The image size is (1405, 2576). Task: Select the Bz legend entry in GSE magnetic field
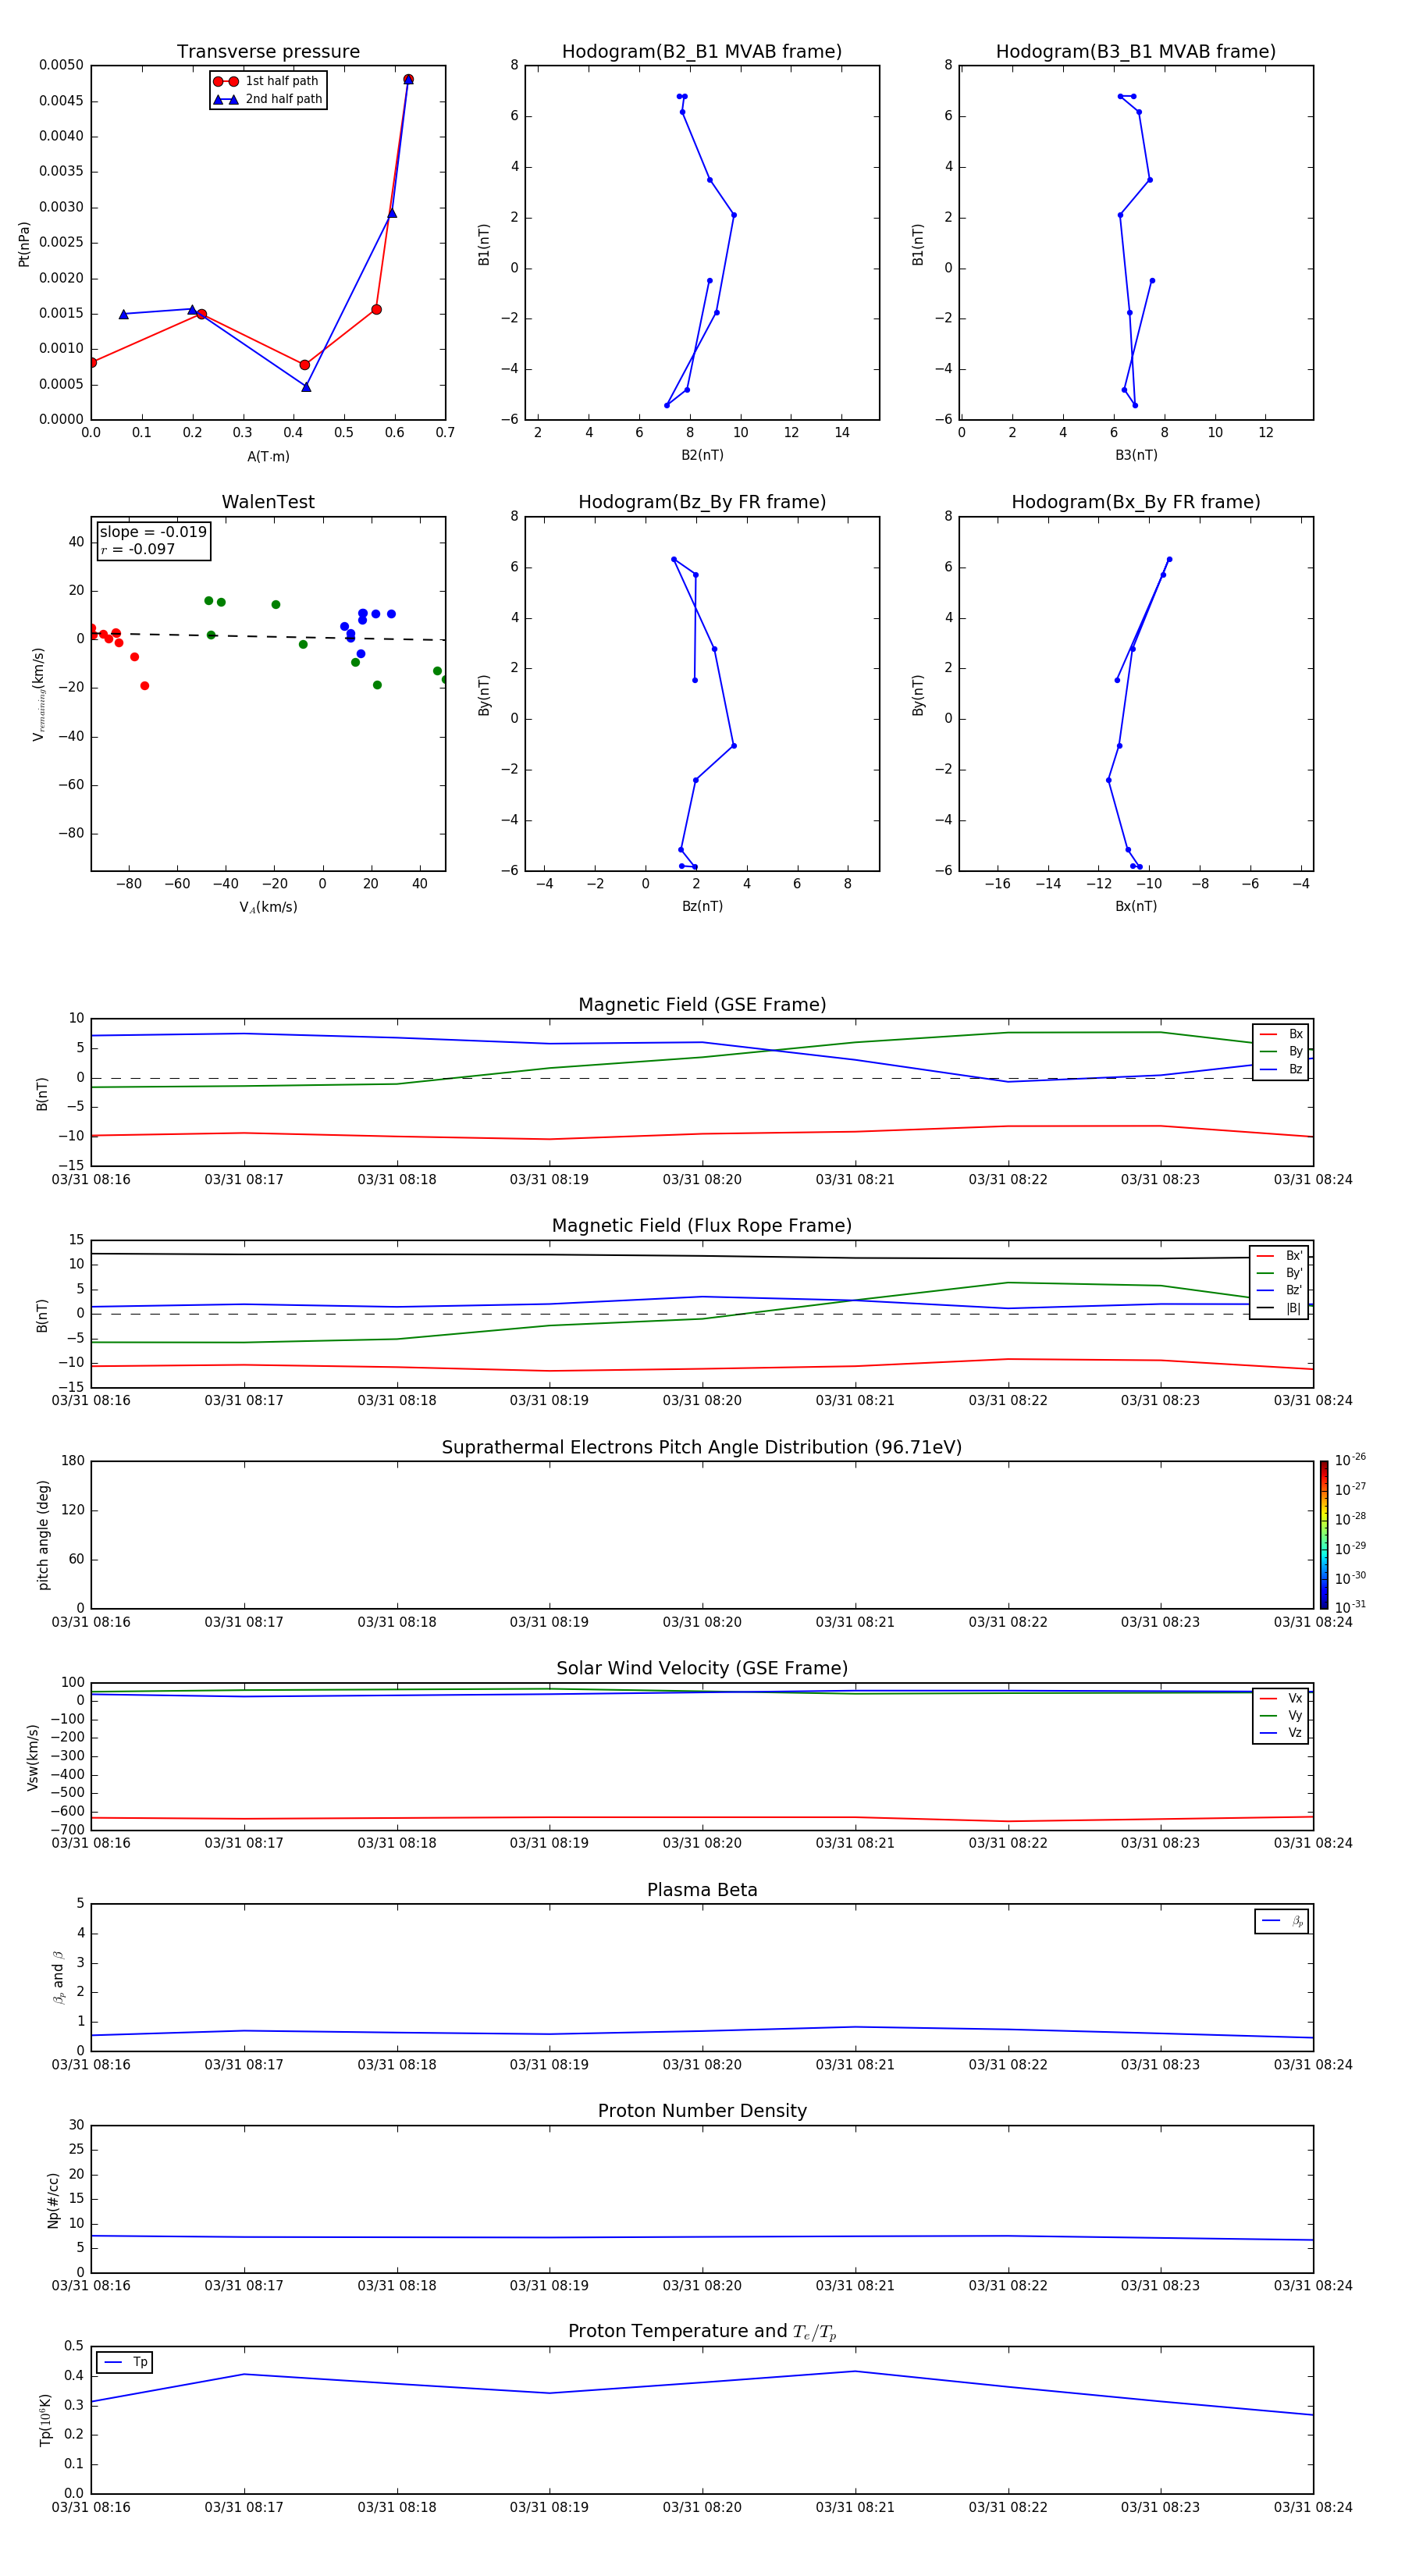click(1281, 1070)
